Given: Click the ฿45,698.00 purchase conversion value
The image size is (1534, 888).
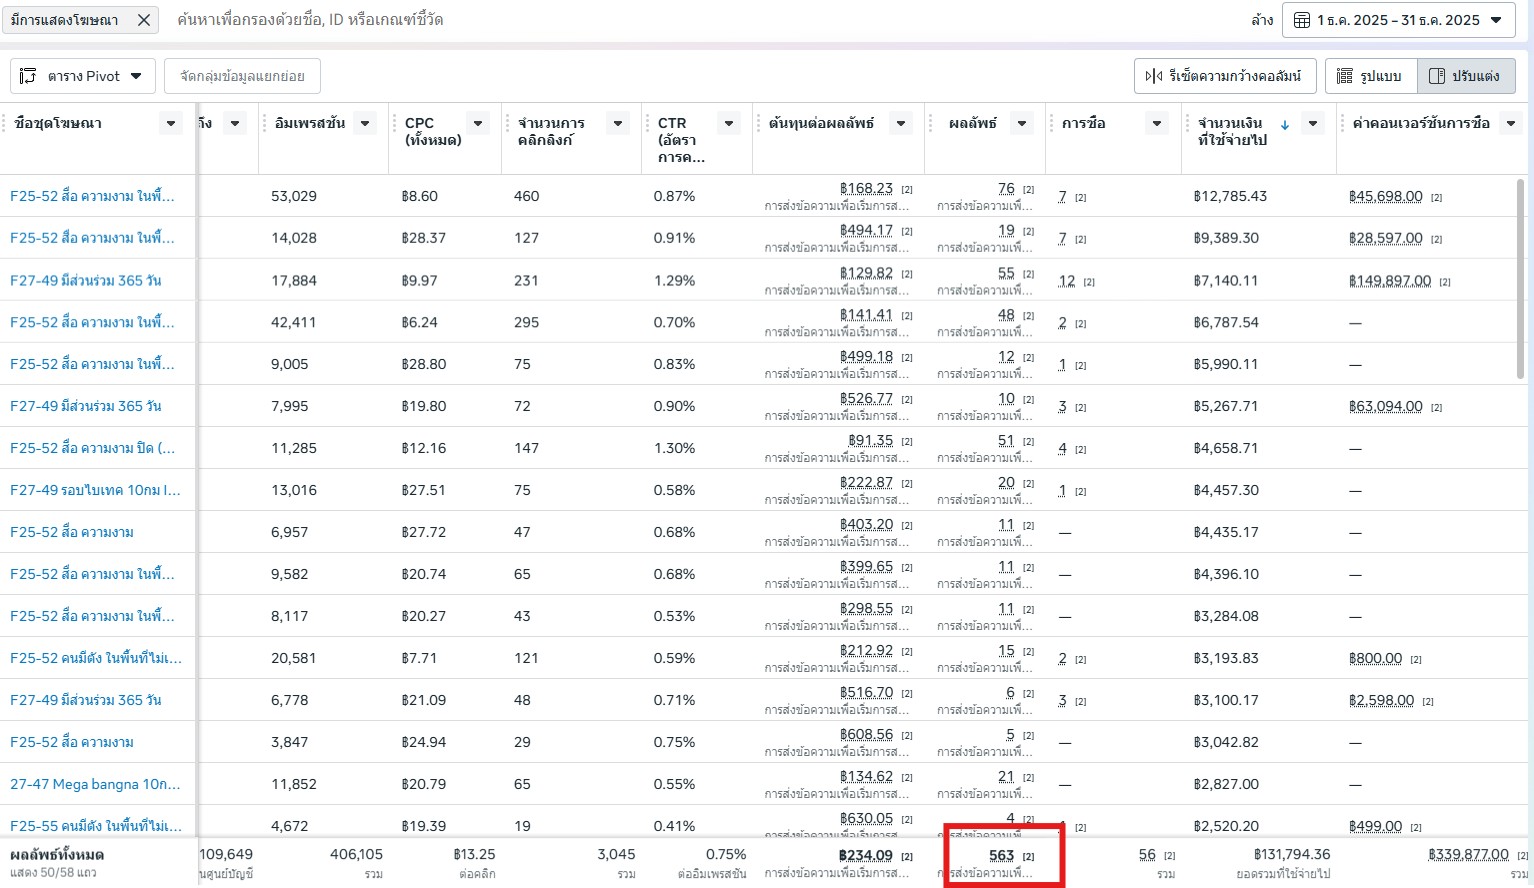Looking at the screenshot, I should click(x=1385, y=196).
